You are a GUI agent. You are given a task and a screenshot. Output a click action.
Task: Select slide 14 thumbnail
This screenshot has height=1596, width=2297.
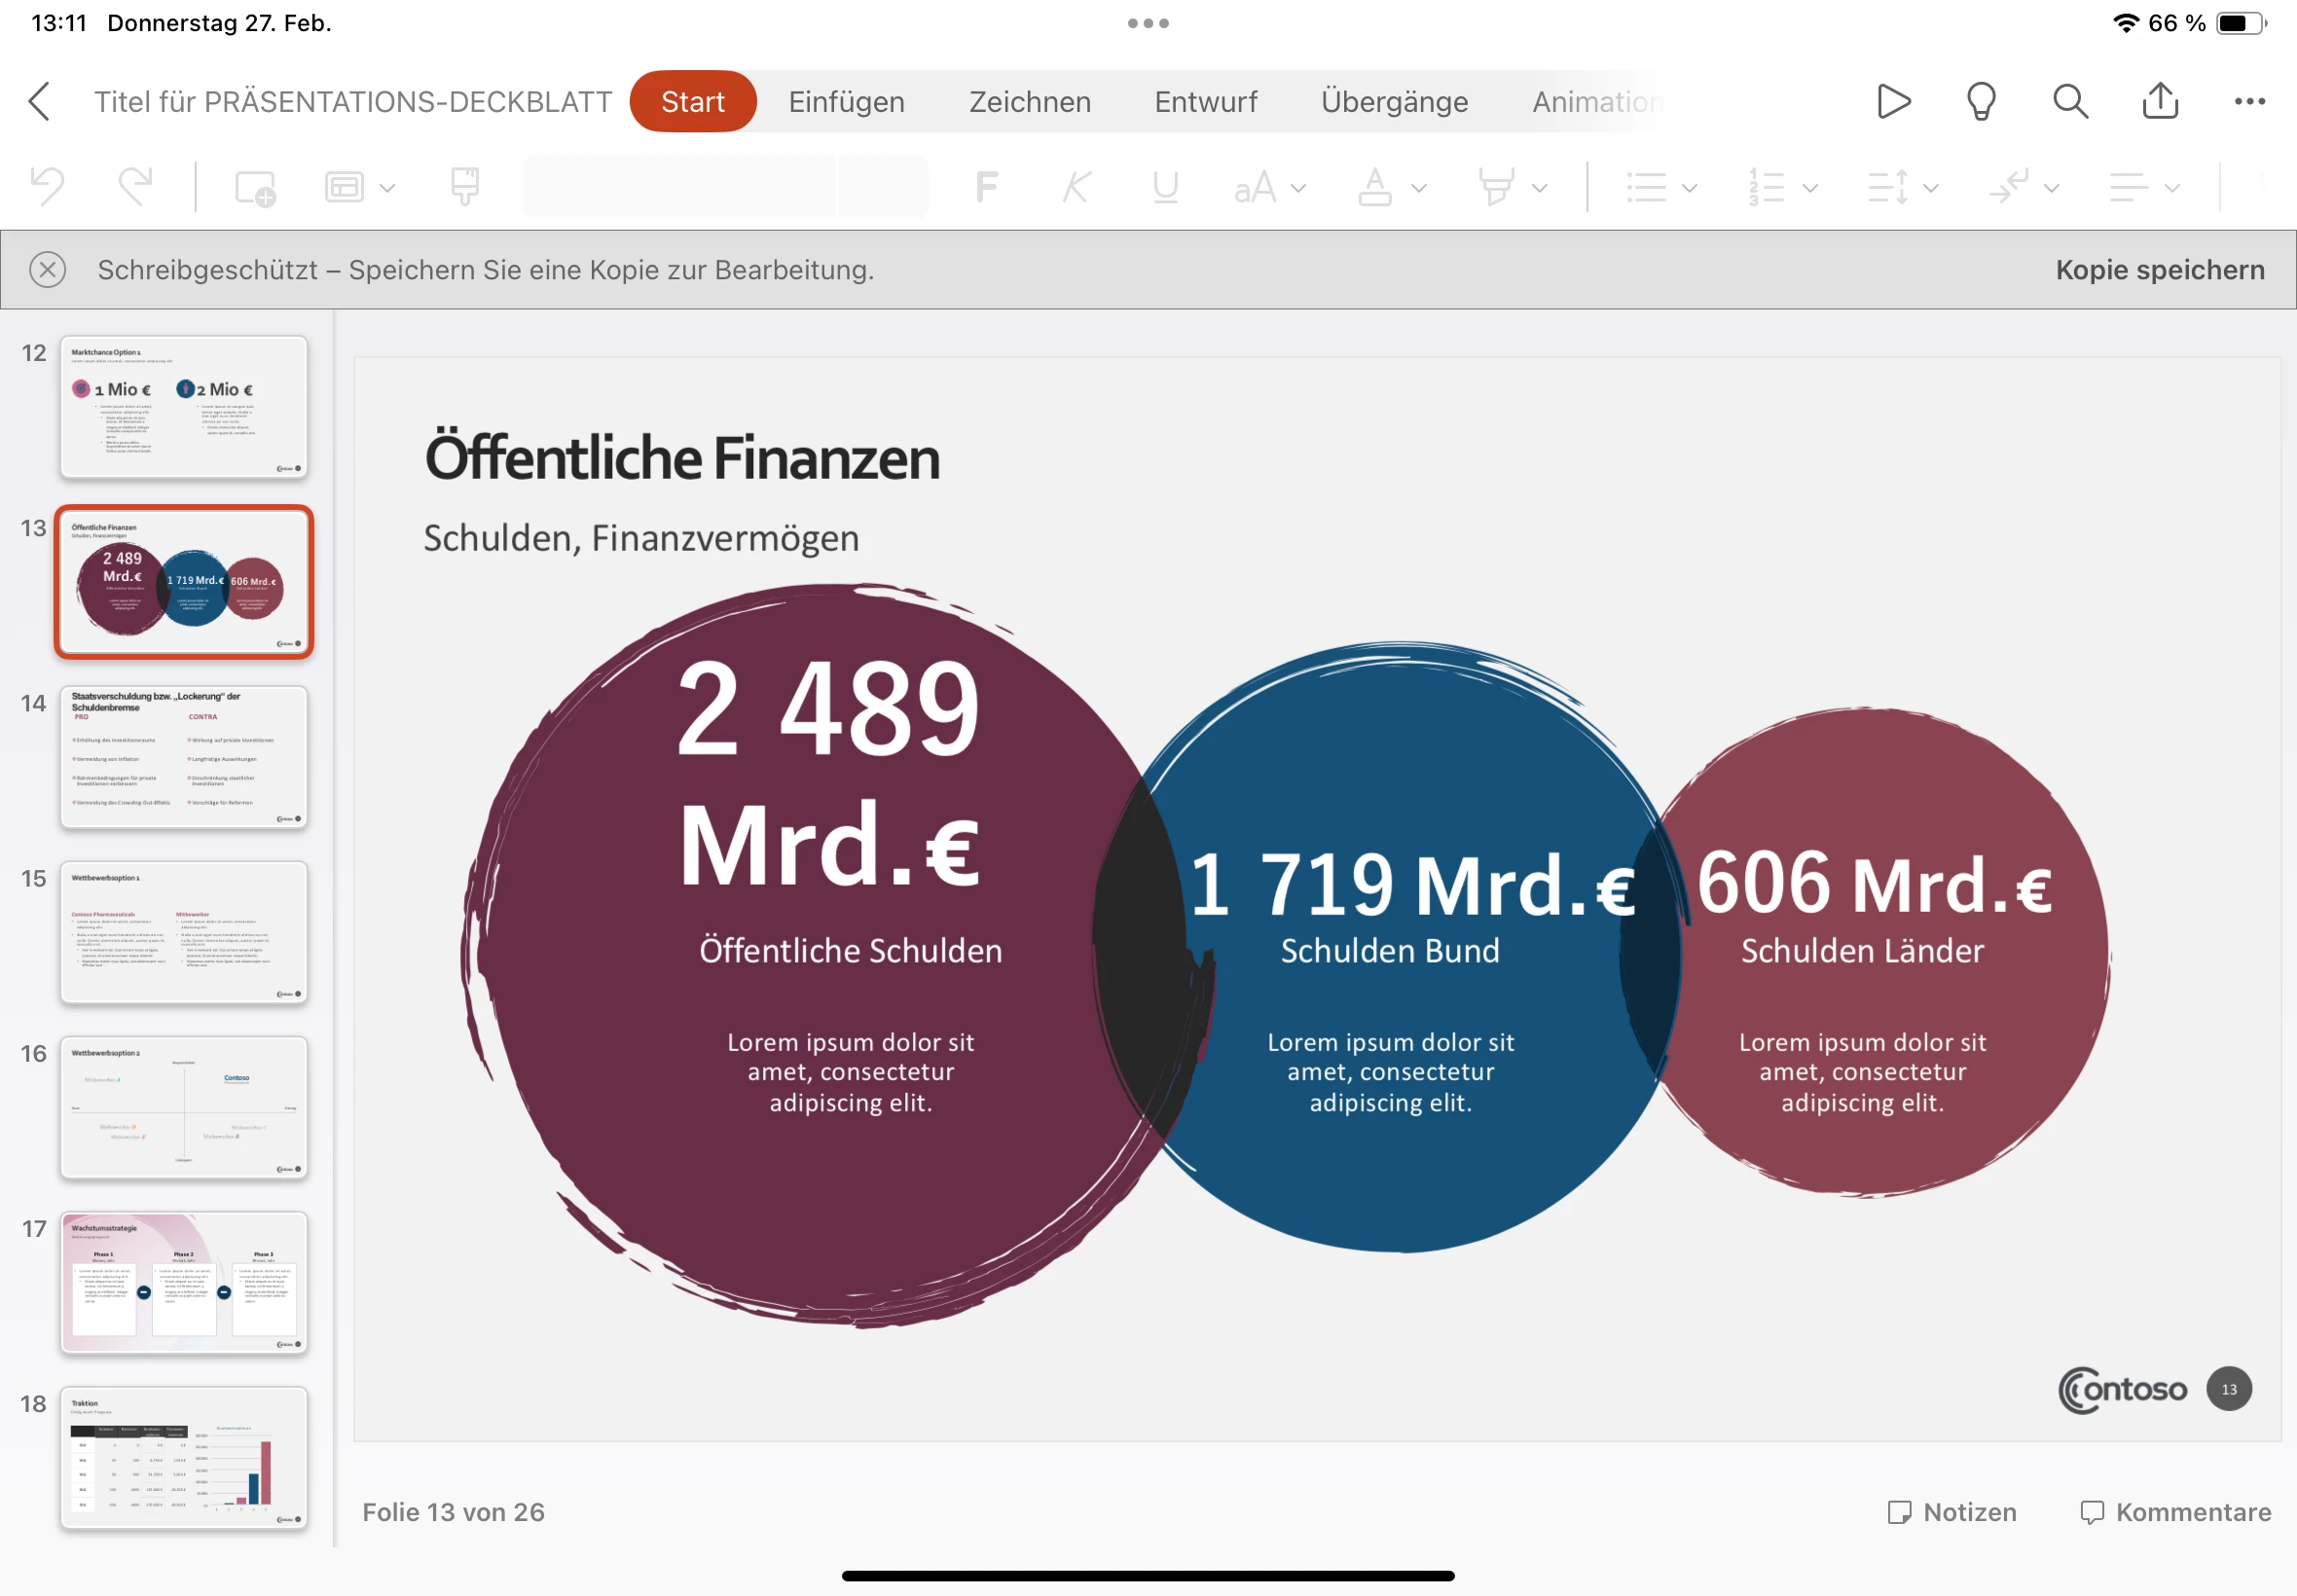click(x=184, y=757)
